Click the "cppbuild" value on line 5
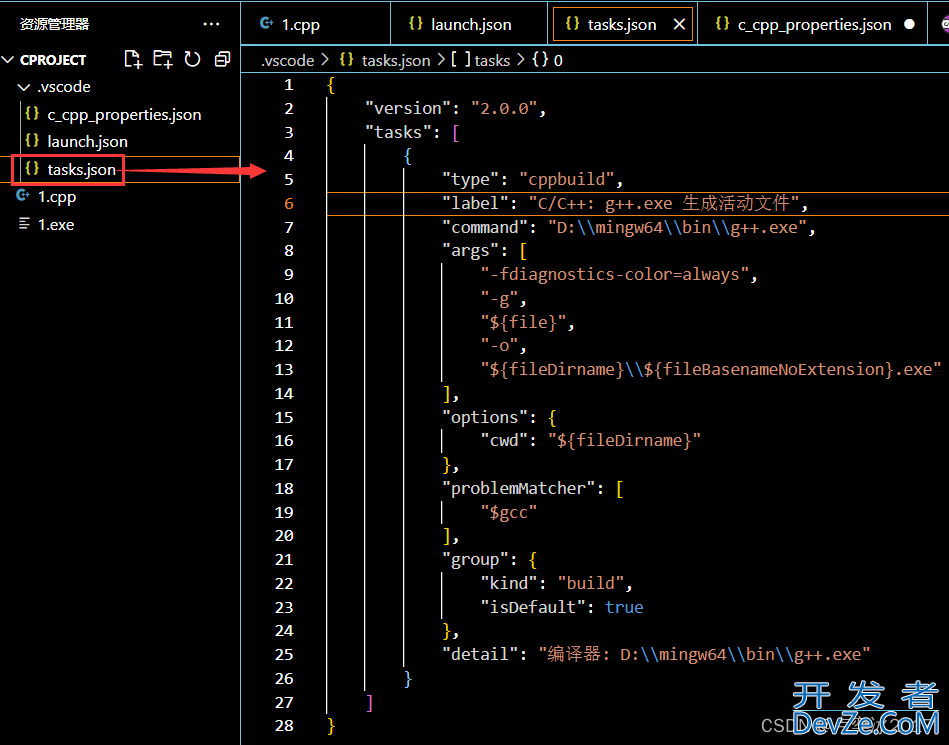The height and width of the screenshot is (745, 949). tap(566, 179)
